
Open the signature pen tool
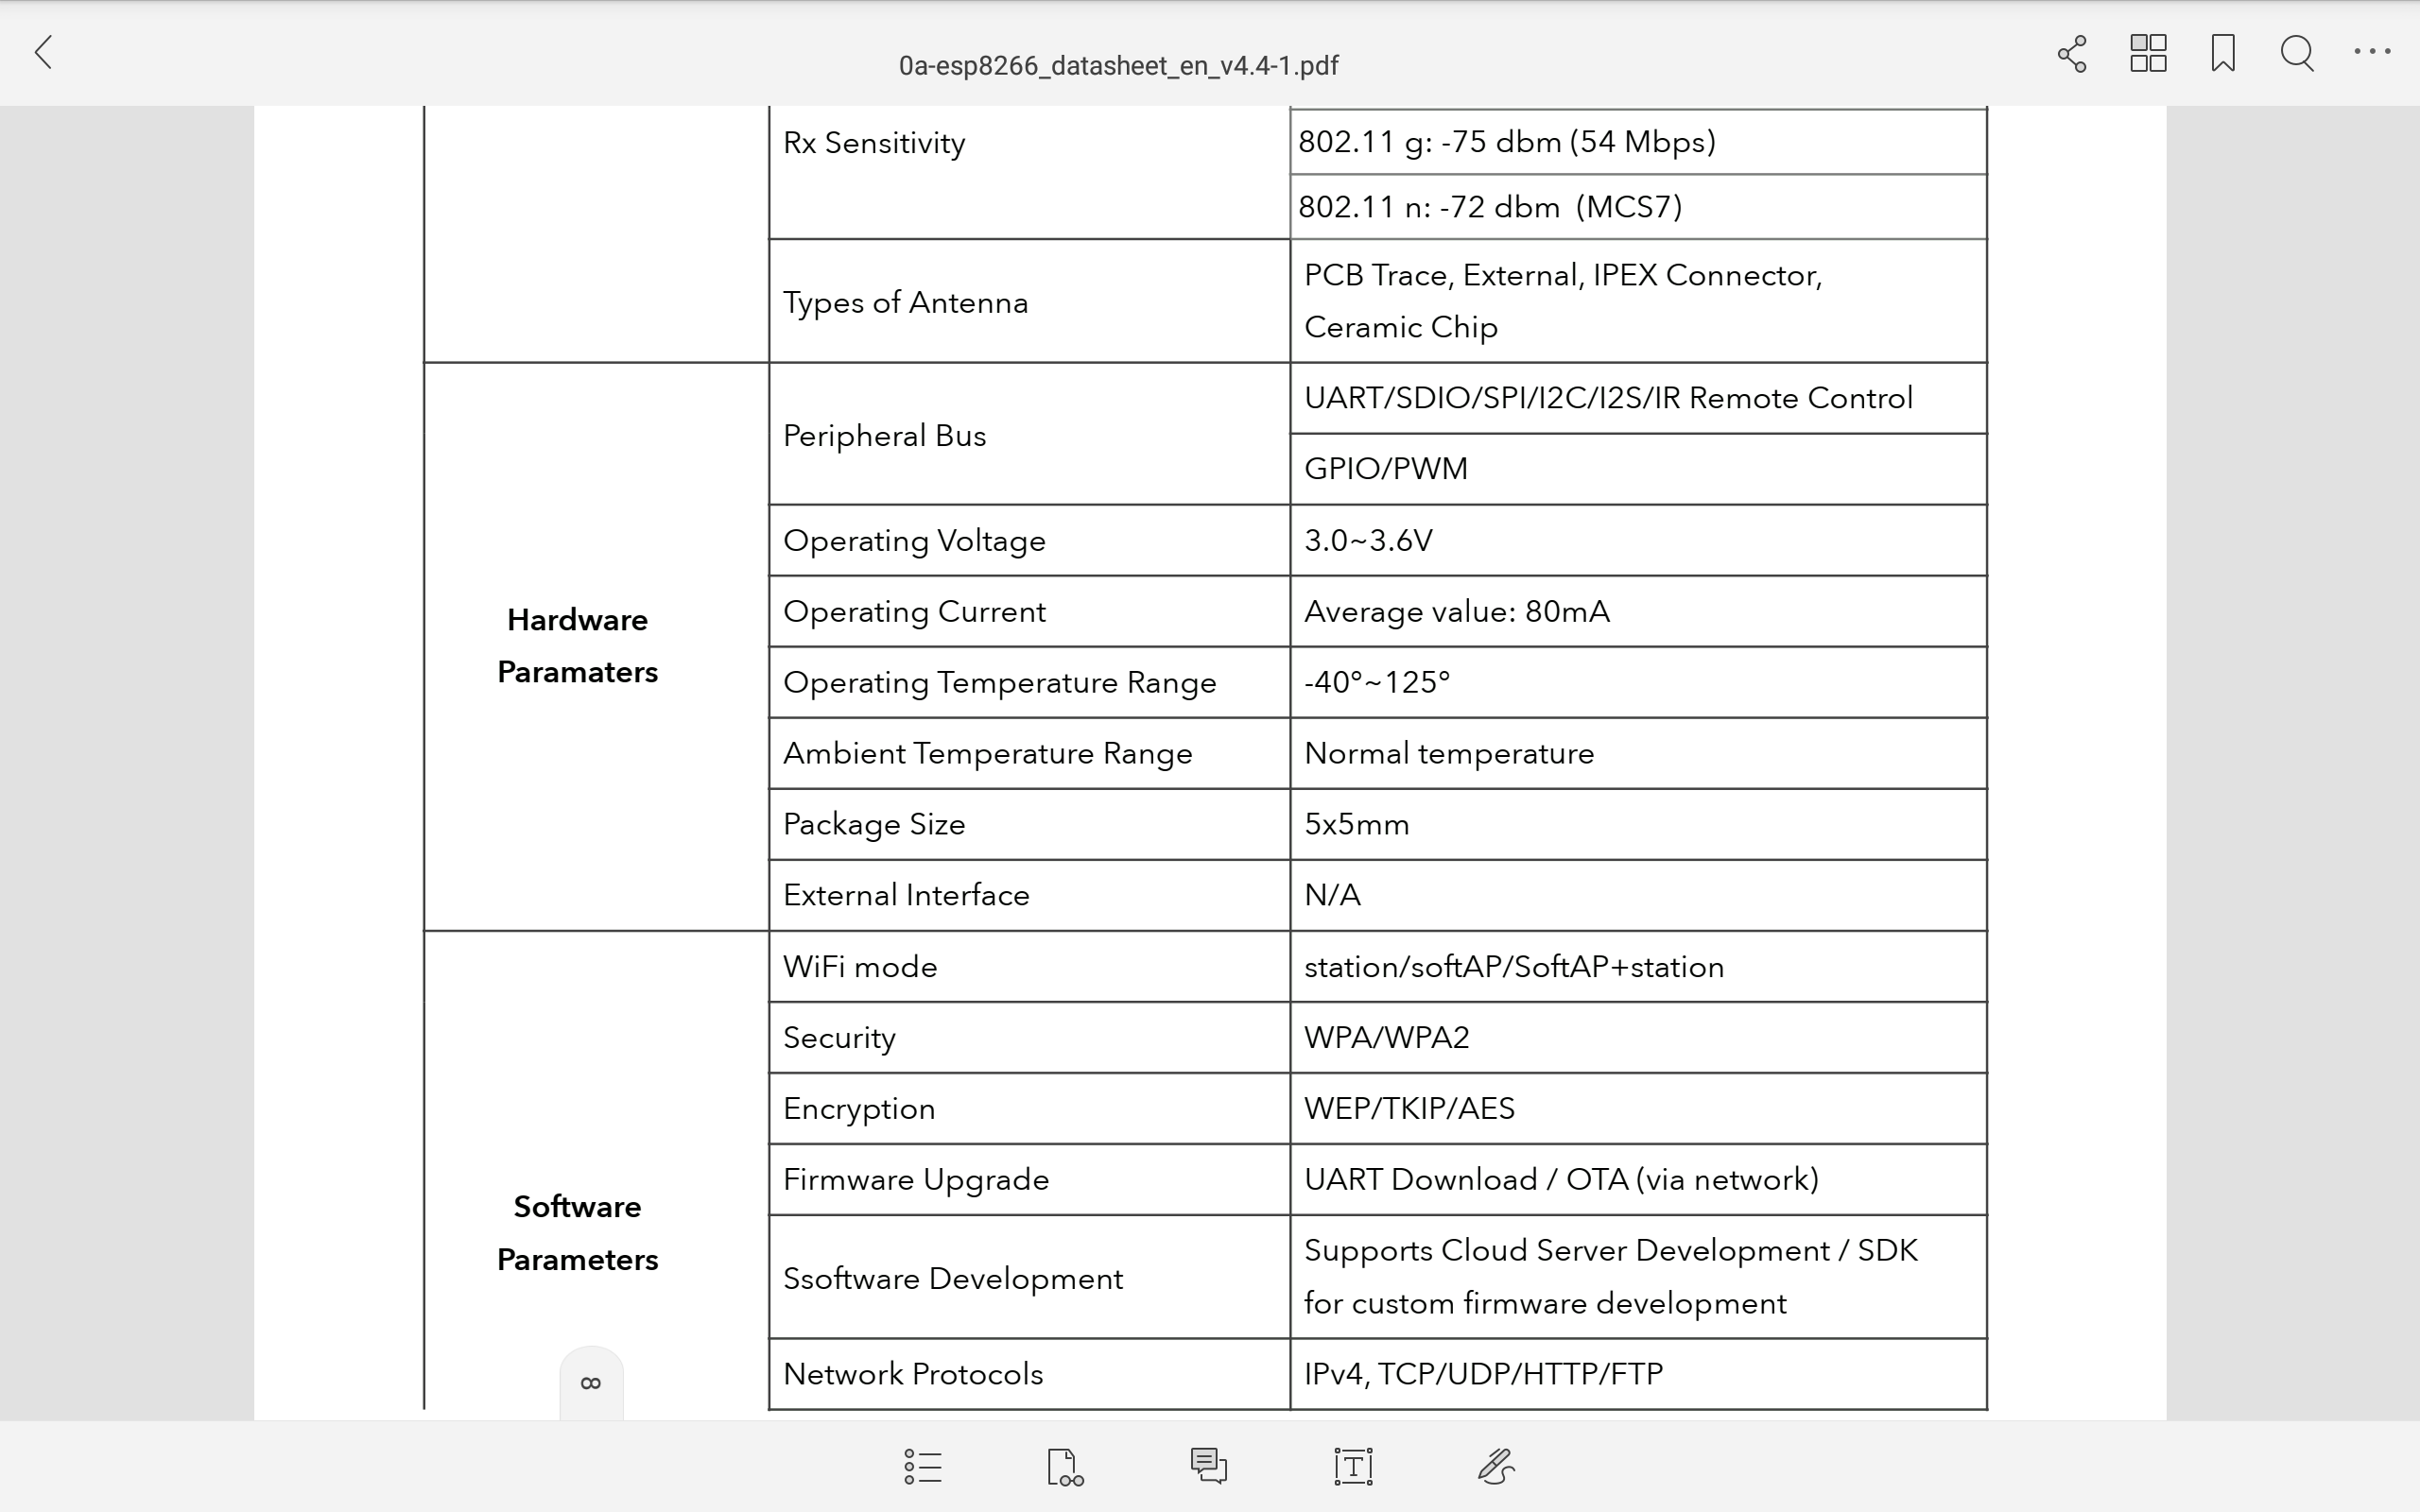pos(1495,1467)
